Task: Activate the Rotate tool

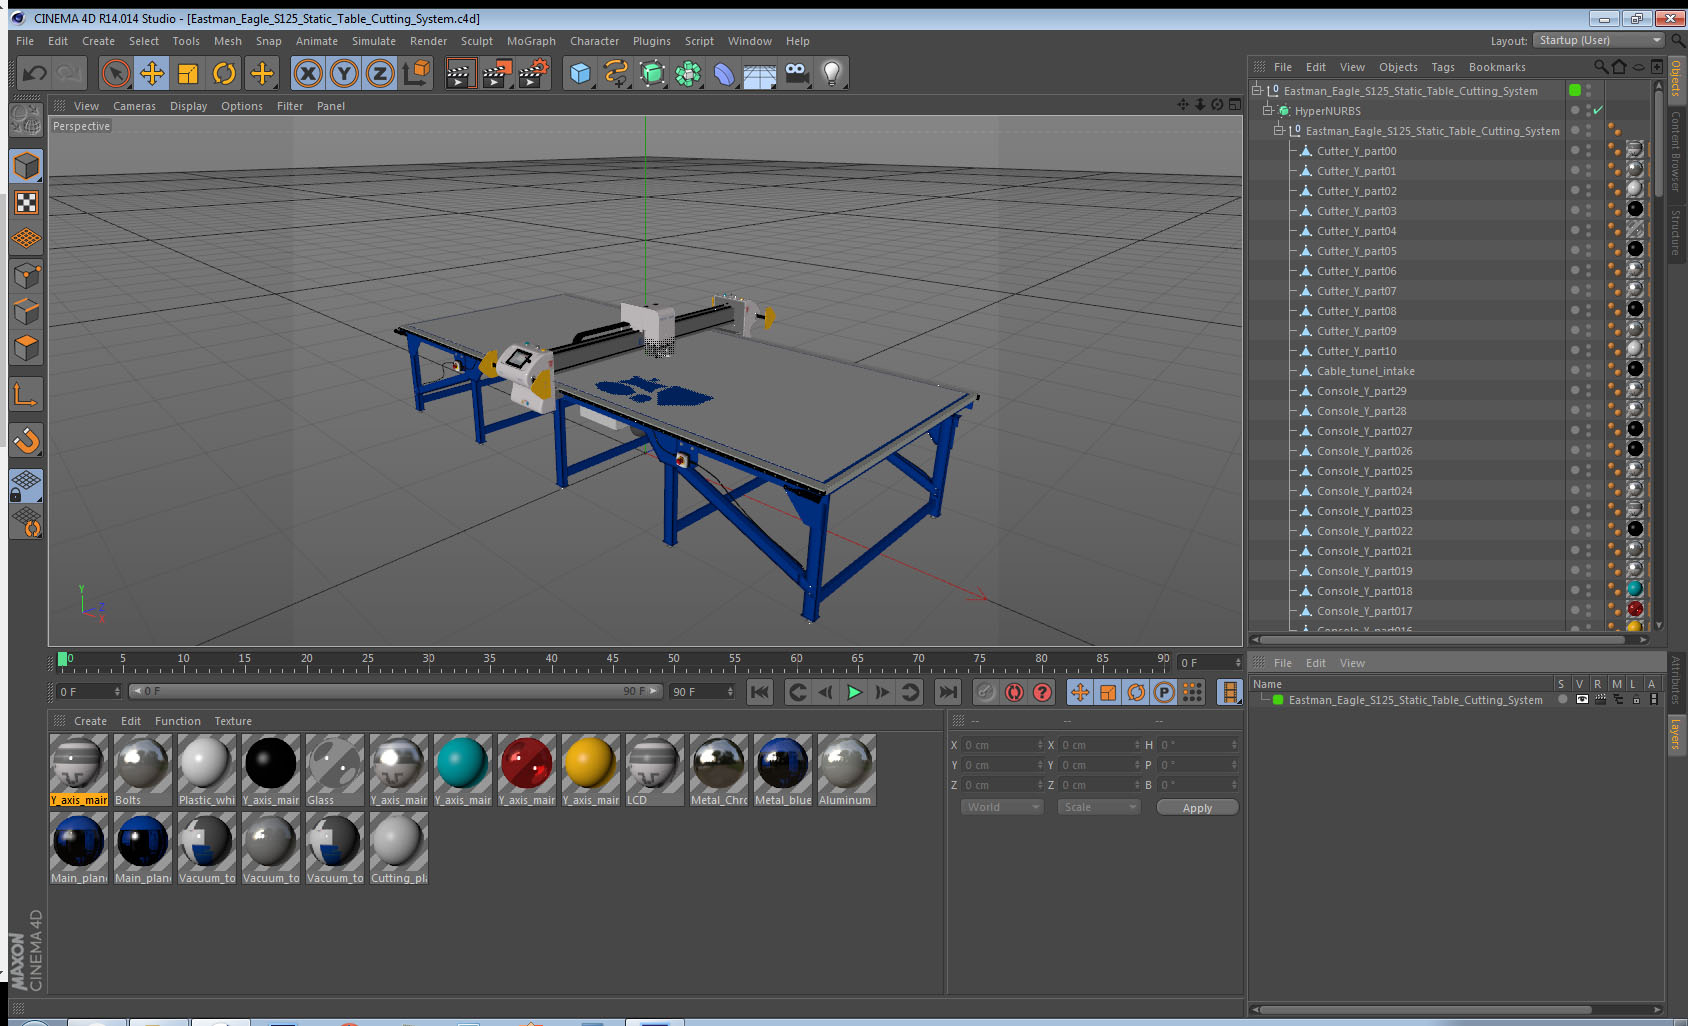Action: click(225, 73)
